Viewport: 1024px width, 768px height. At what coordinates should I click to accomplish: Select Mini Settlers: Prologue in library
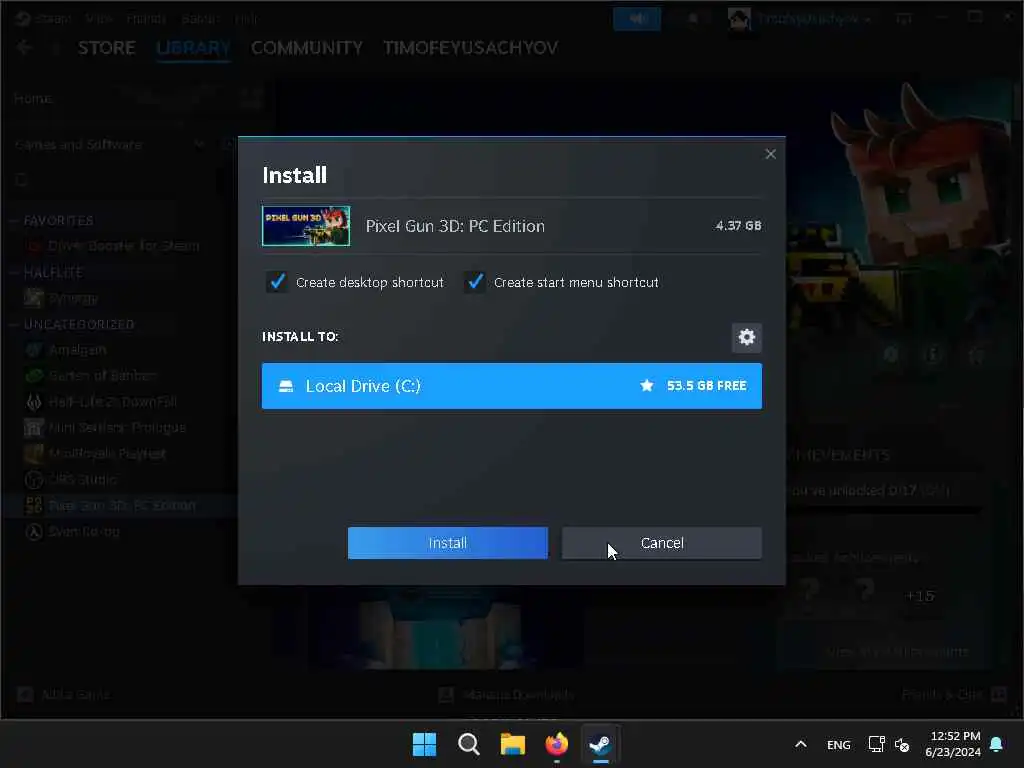point(118,428)
